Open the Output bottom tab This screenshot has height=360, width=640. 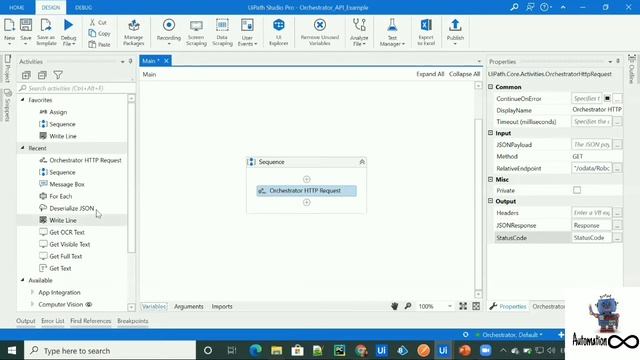click(x=26, y=321)
